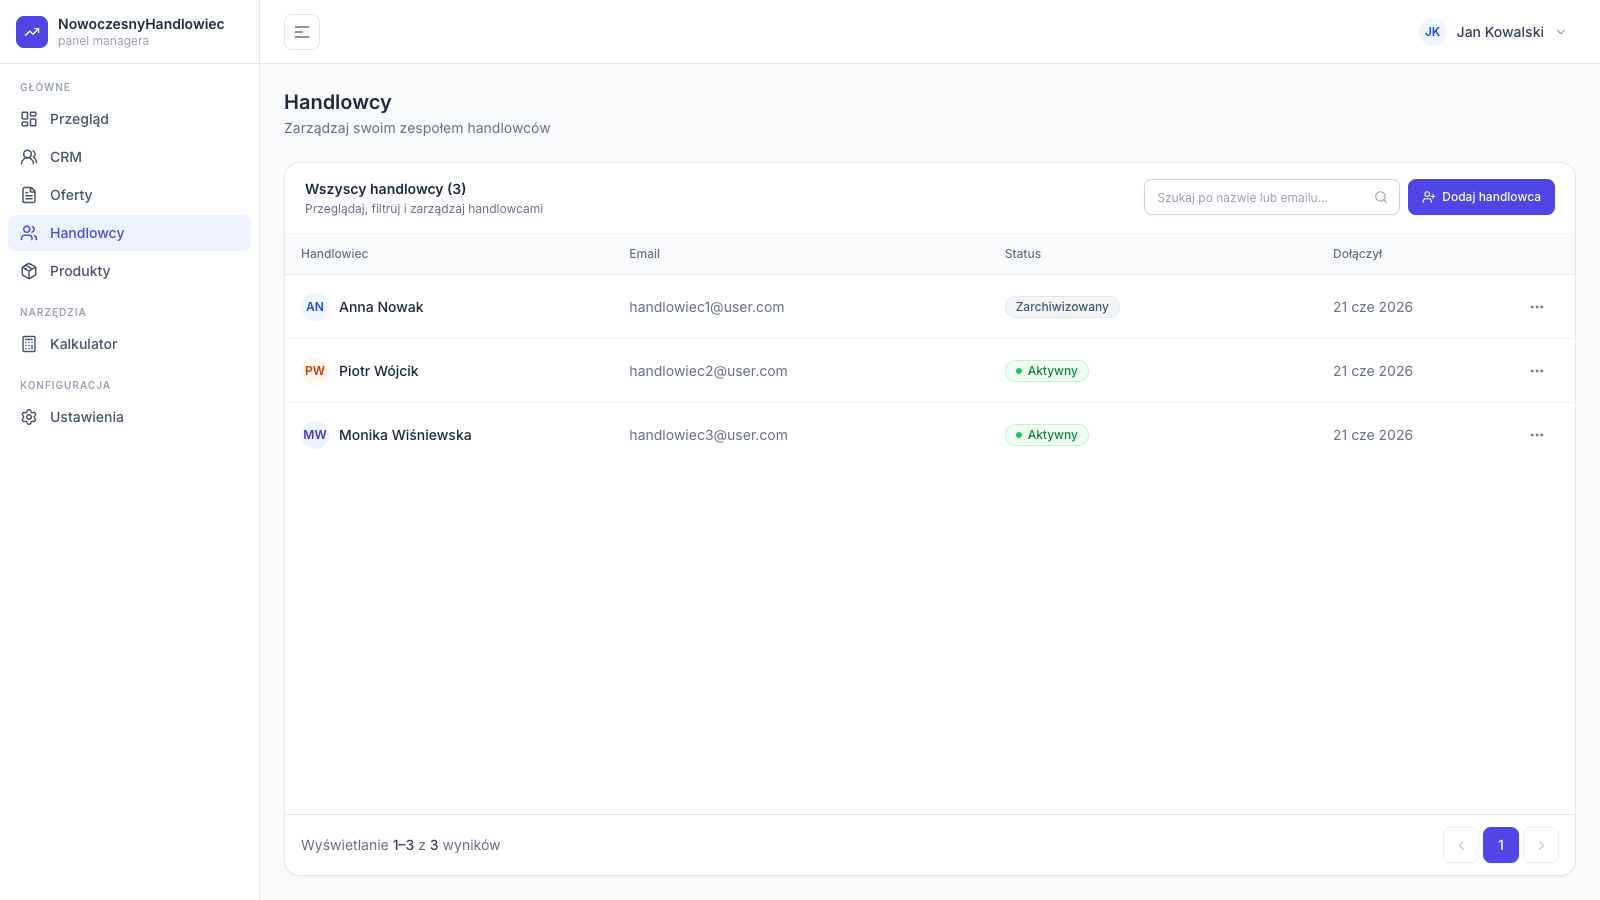Click email handlowiec3@user.com

point(708,435)
